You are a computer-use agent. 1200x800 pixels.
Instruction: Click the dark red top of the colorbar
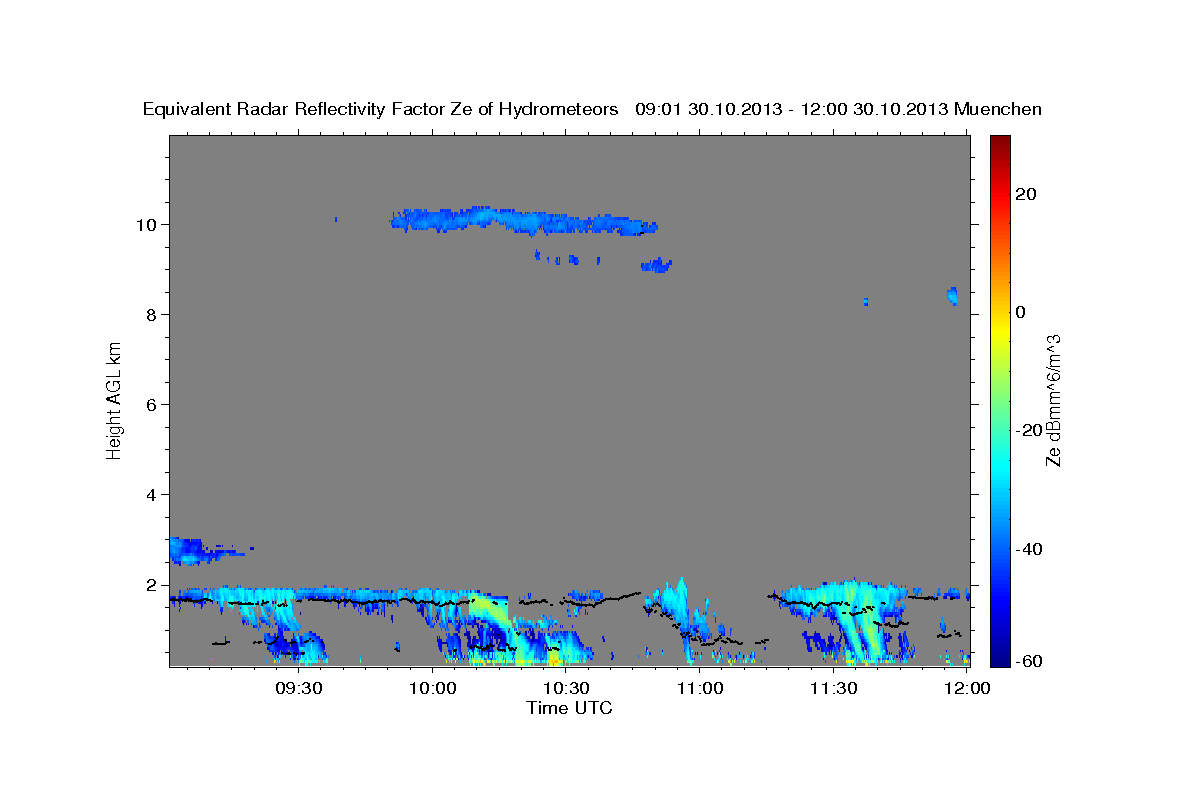(999, 144)
